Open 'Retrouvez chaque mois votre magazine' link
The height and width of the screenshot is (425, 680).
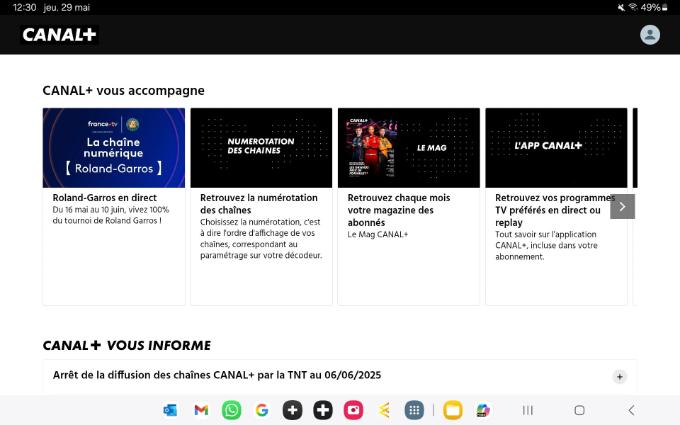[x=399, y=210]
